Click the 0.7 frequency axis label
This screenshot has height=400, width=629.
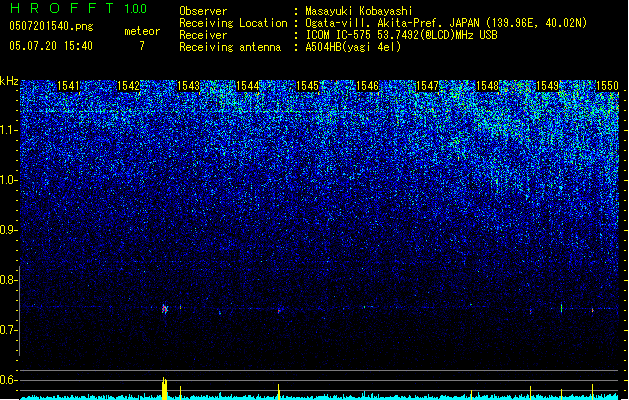point(9,330)
